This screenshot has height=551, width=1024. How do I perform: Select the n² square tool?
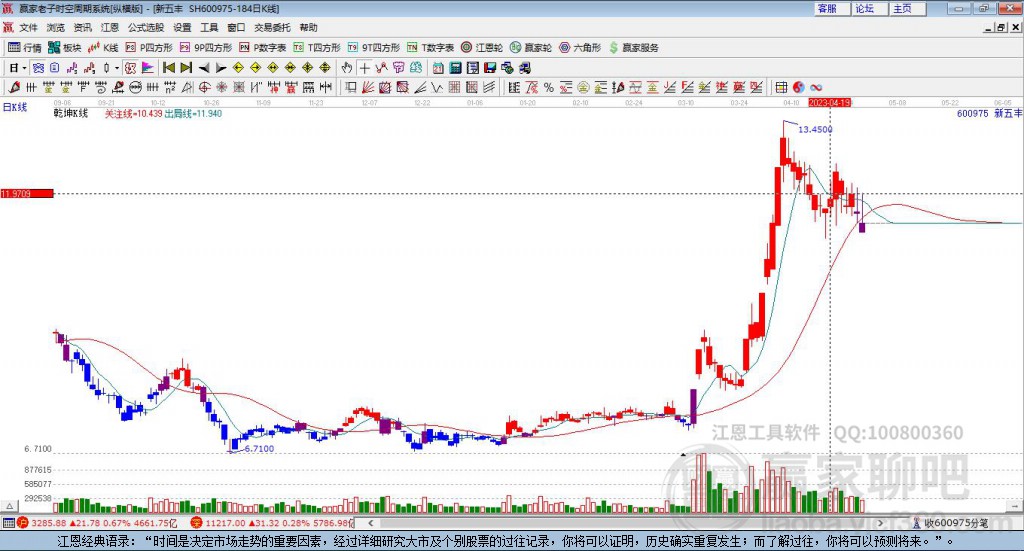(x=170, y=87)
